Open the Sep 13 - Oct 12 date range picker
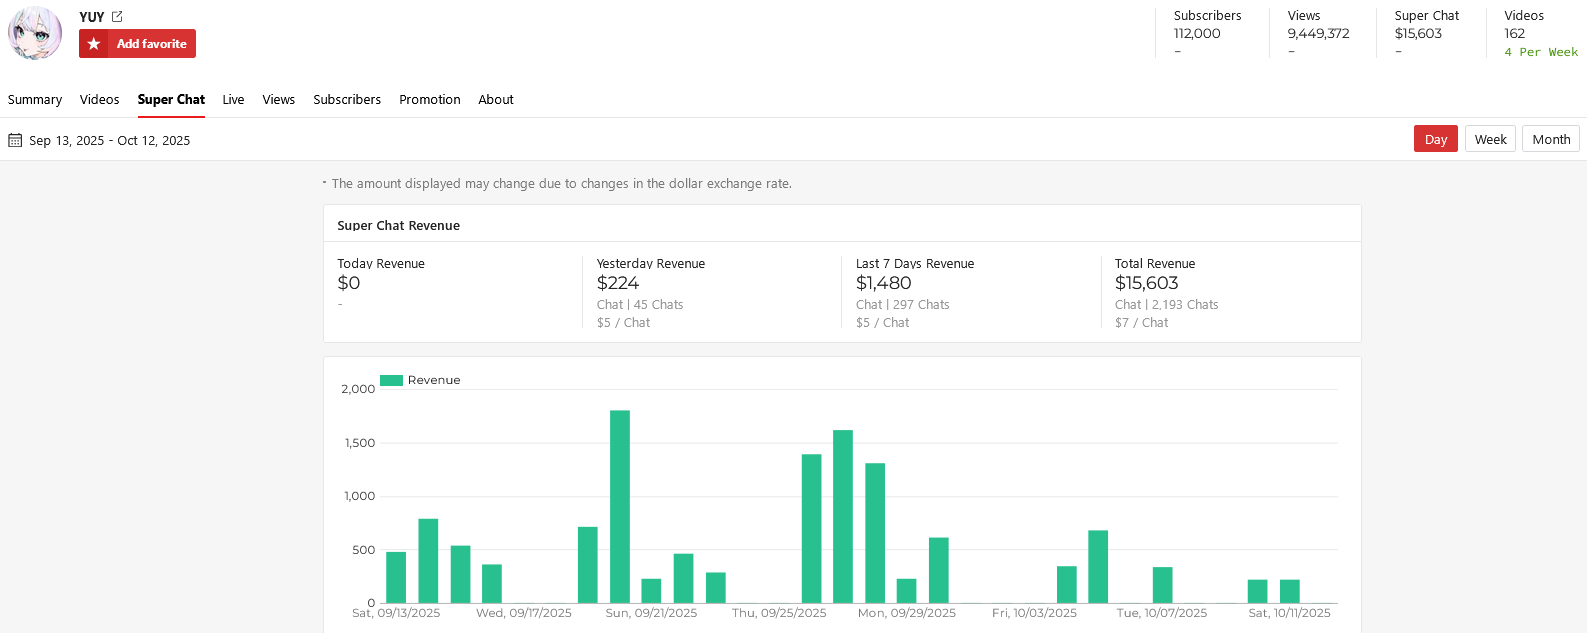The height and width of the screenshot is (633, 1587). pyautogui.click(x=109, y=141)
